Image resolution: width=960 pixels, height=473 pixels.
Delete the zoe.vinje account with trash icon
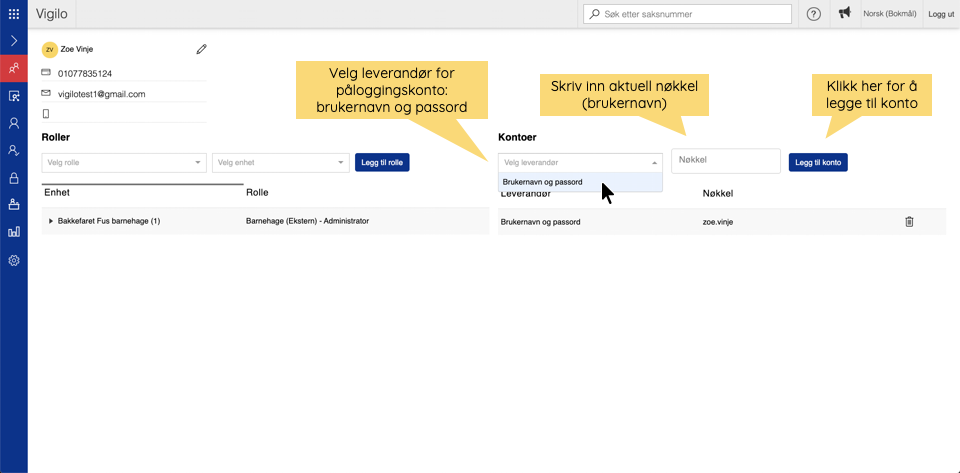point(909,221)
